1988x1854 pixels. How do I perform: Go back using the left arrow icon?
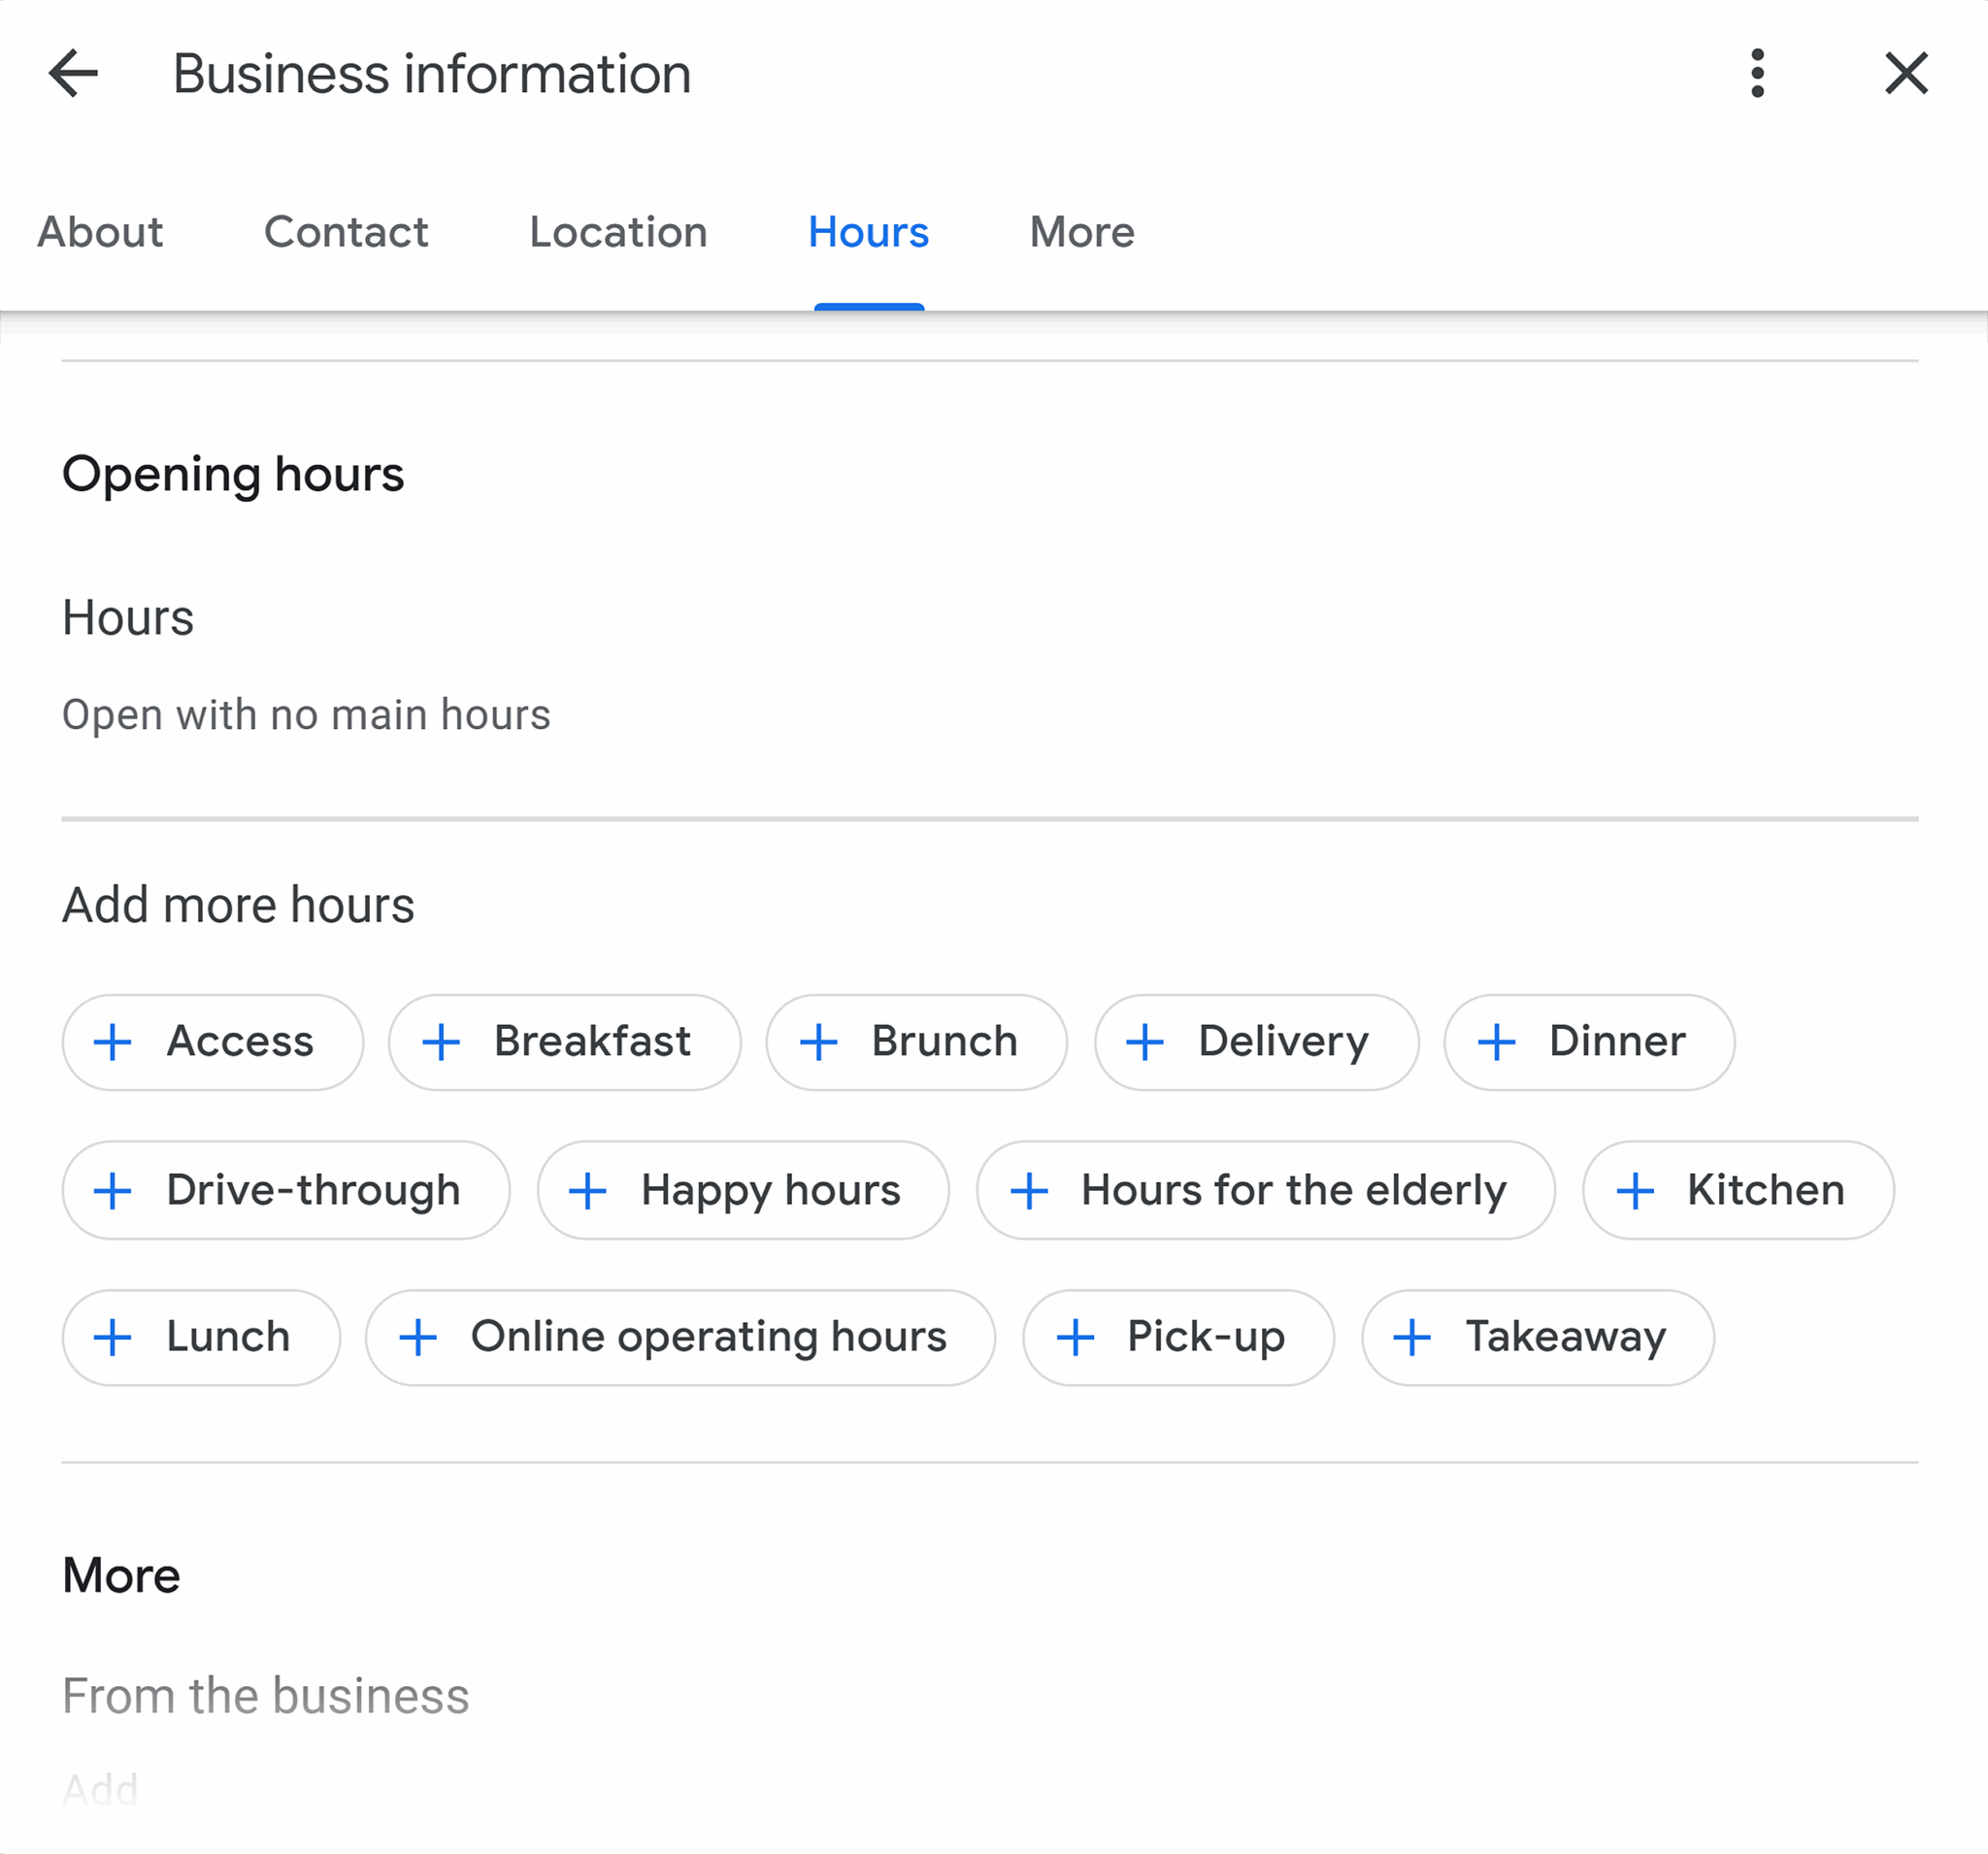(73, 73)
